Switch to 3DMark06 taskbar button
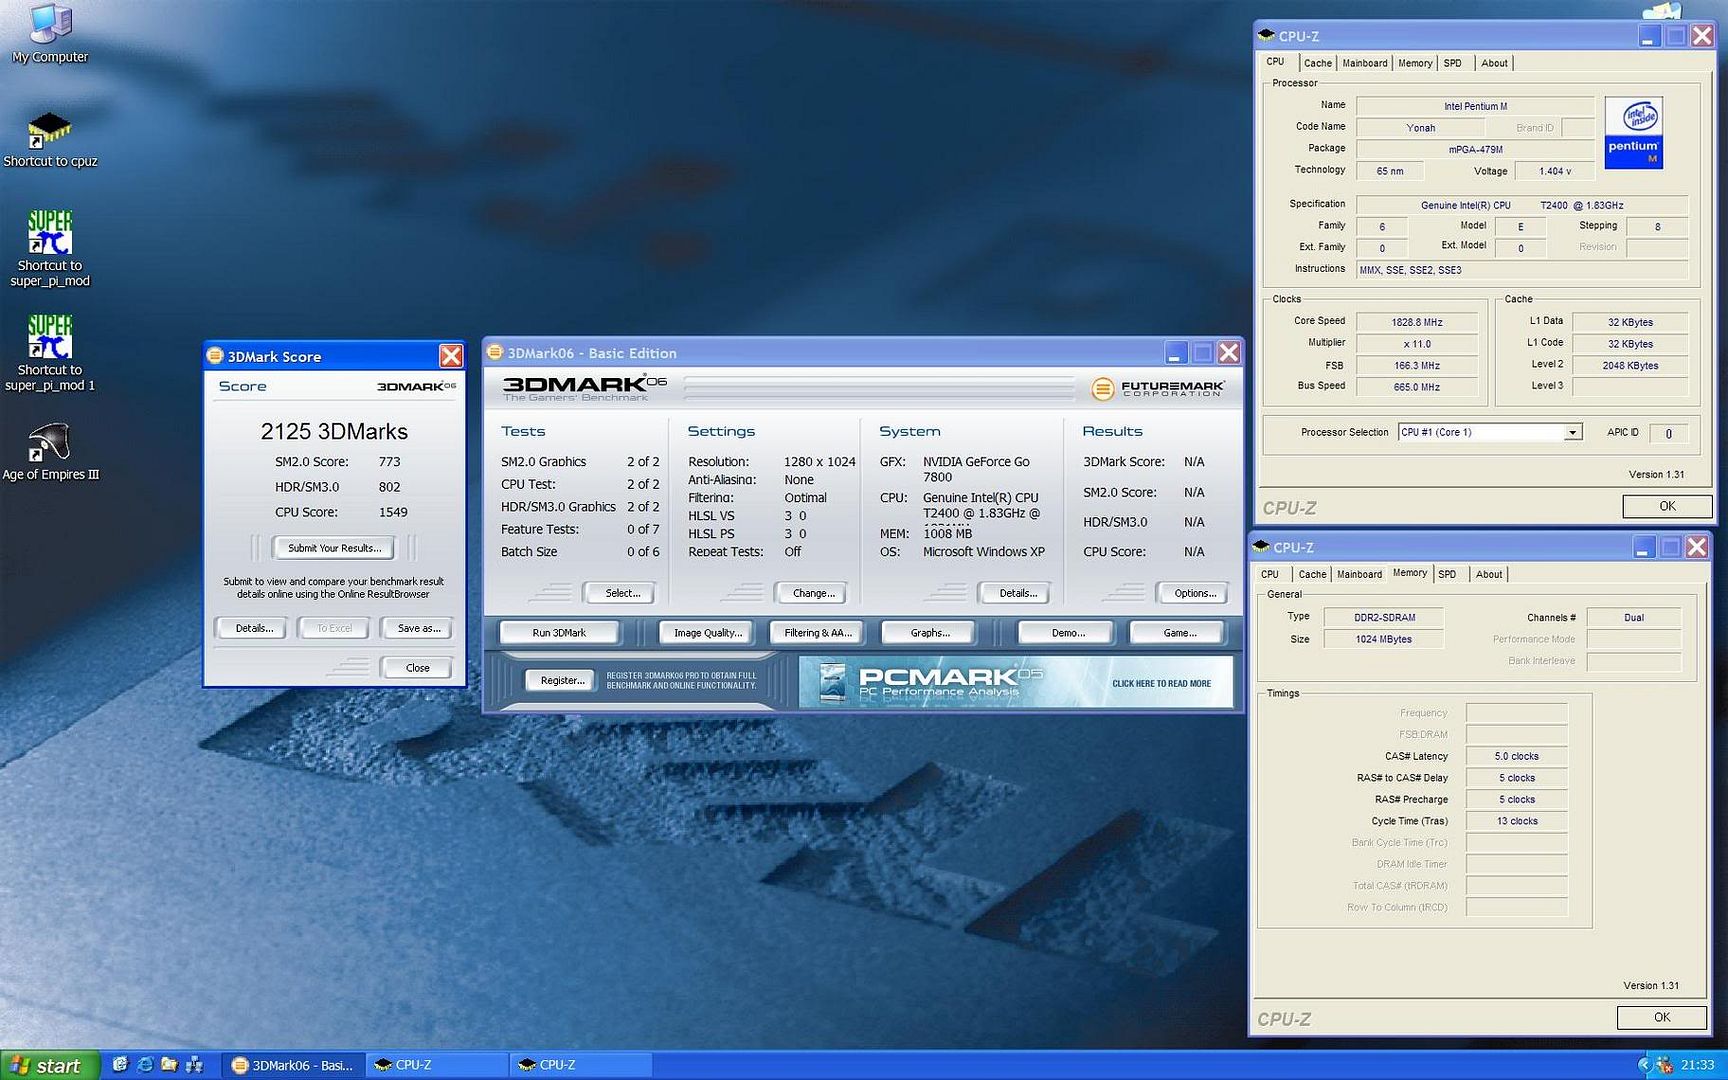 (x=292, y=1065)
